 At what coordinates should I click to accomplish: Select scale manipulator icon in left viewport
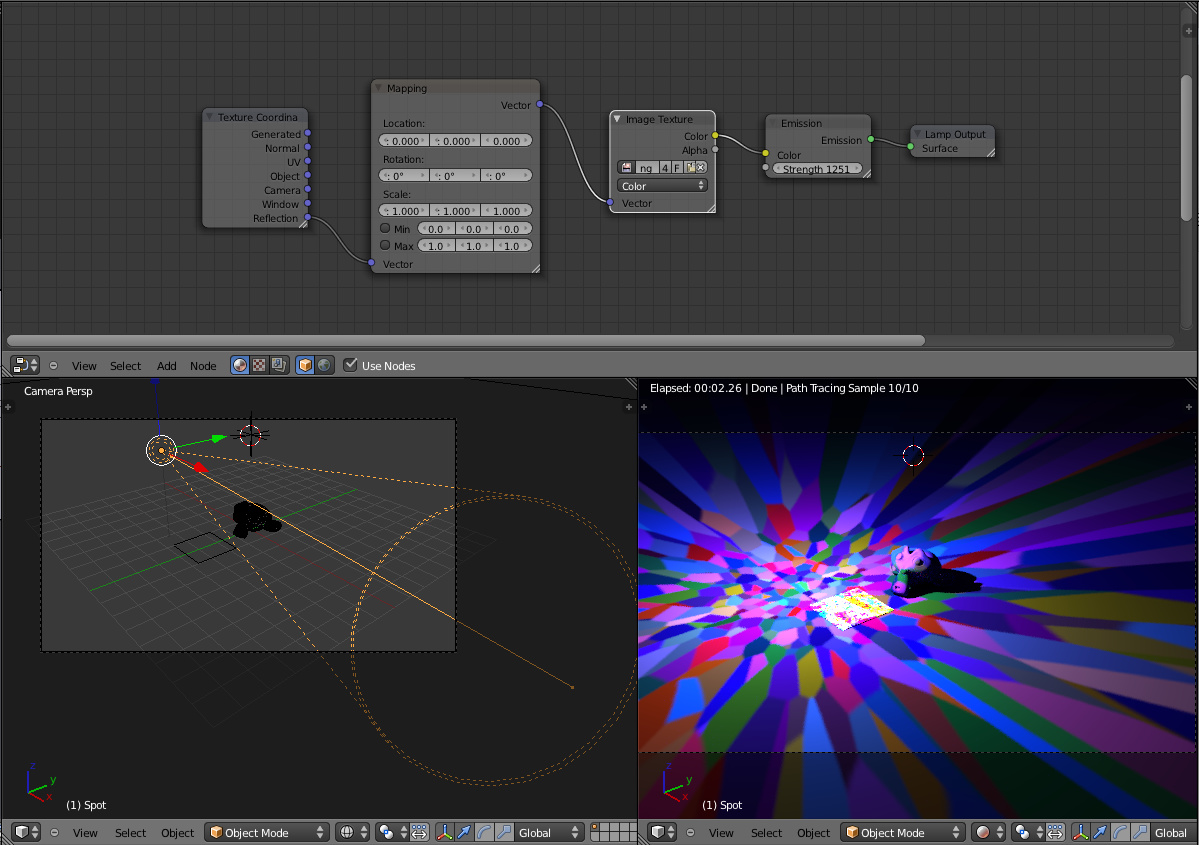click(x=504, y=833)
